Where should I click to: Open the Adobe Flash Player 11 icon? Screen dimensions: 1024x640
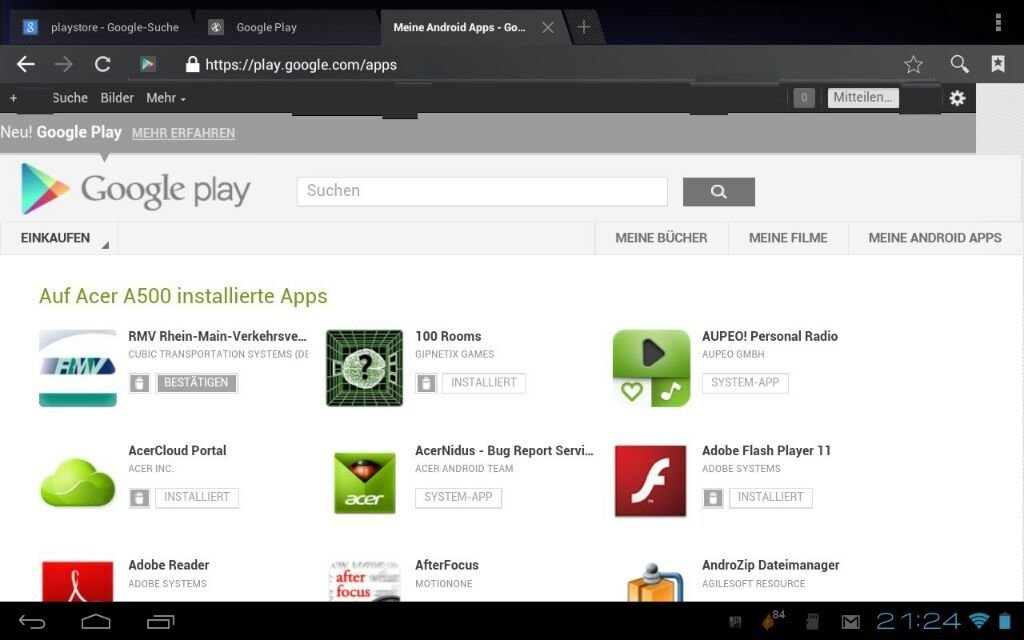650,481
